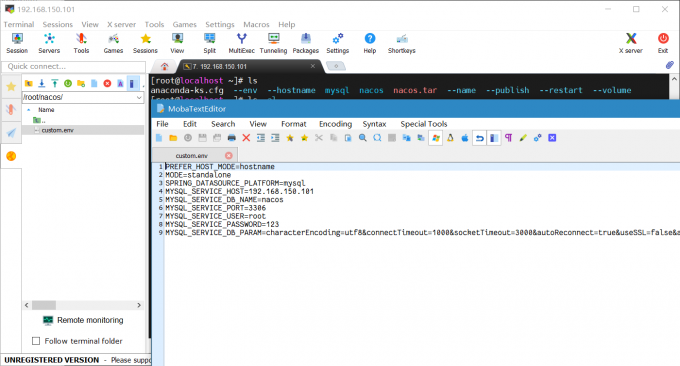This screenshot has width=680, height=366.
Task: Open the parent '..' folder entry
Action: pos(39,120)
